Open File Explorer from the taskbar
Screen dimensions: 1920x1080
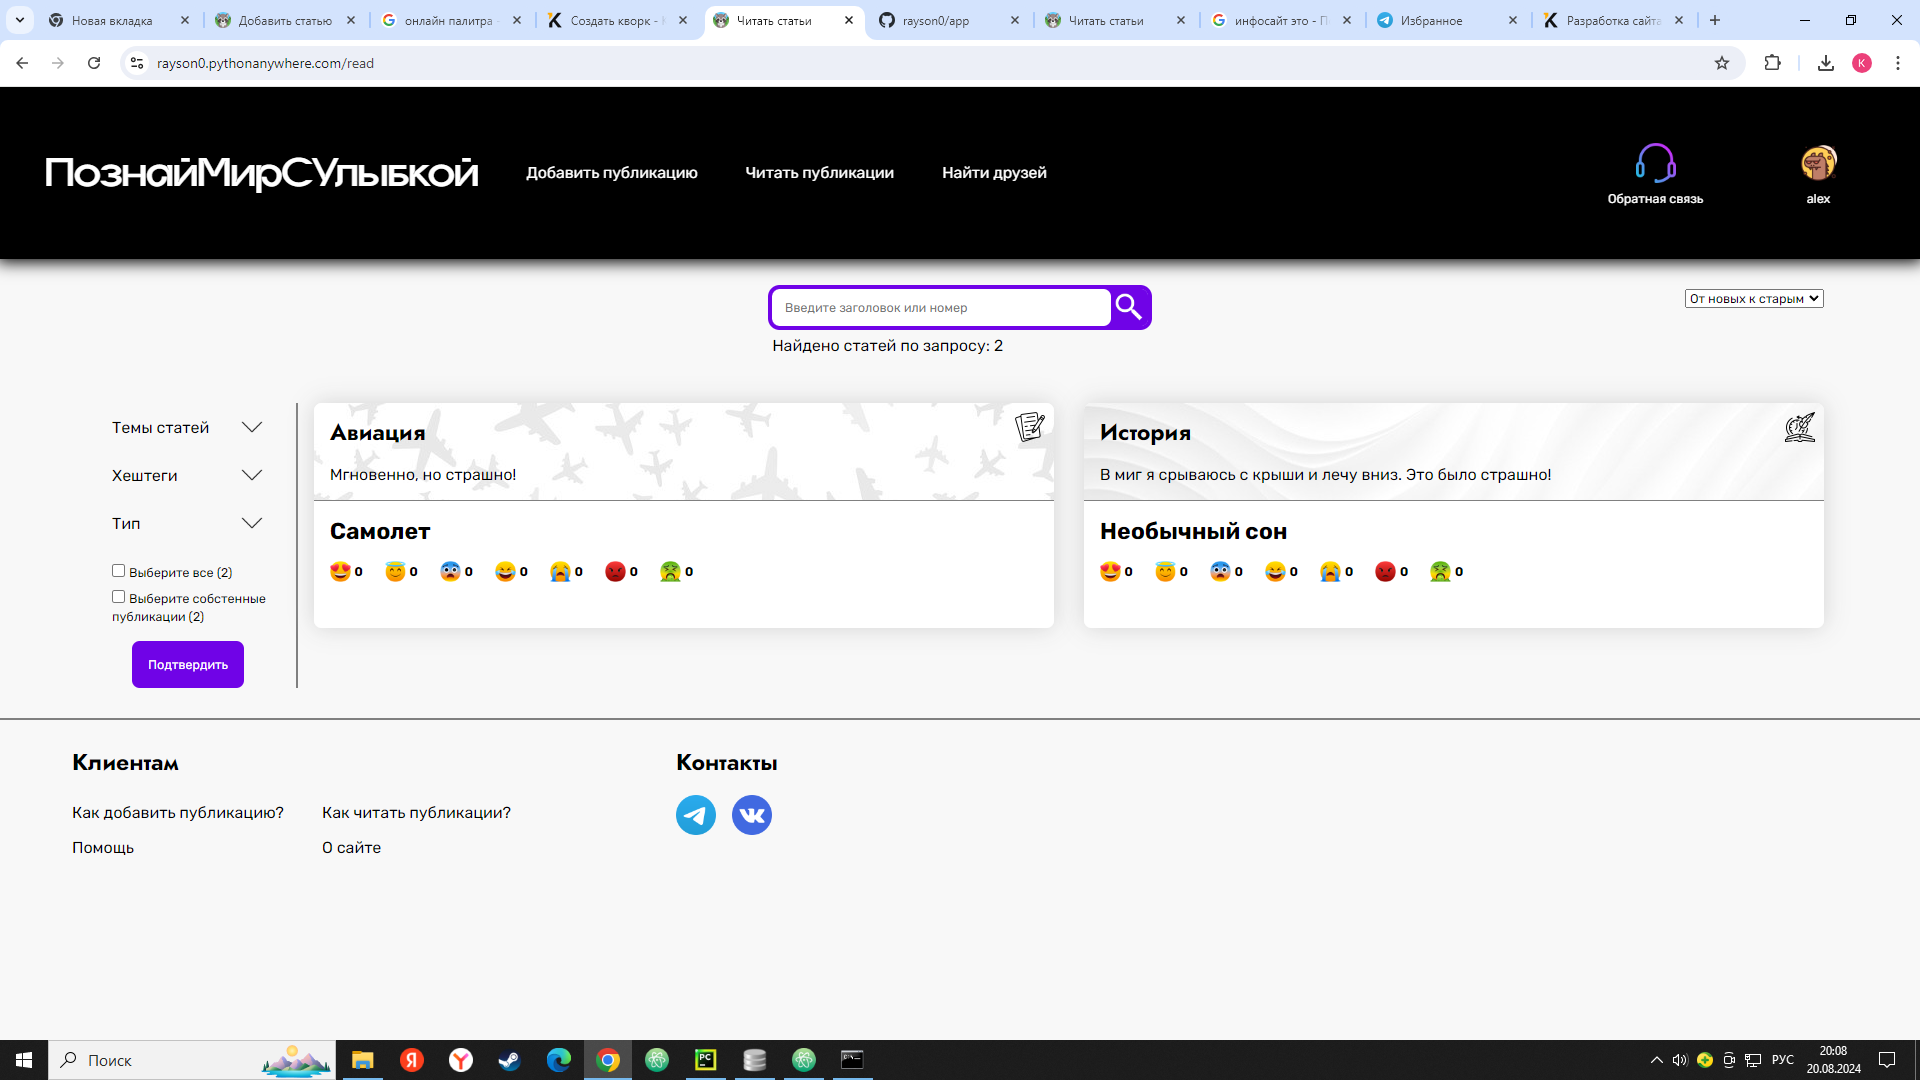pyautogui.click(x=362, y=1060)
